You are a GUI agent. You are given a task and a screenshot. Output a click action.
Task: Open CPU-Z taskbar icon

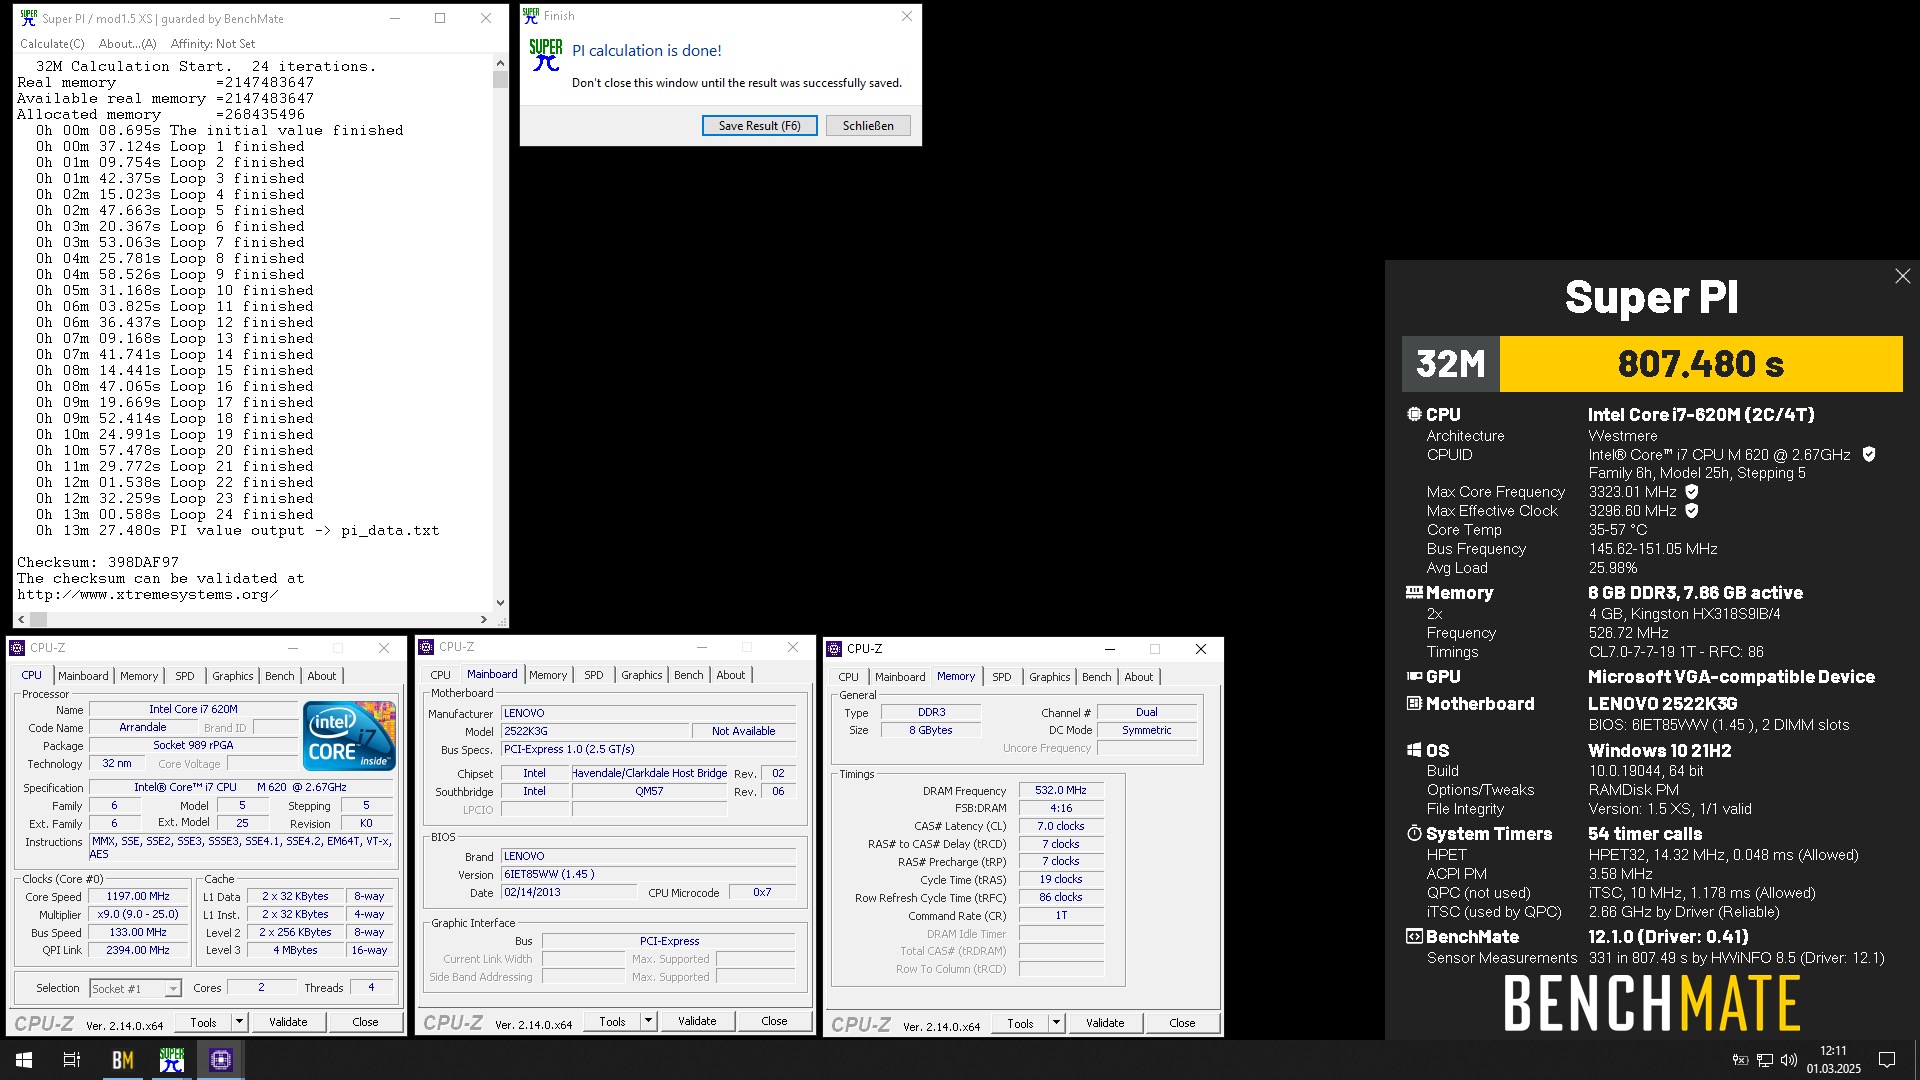[220, 1060]
